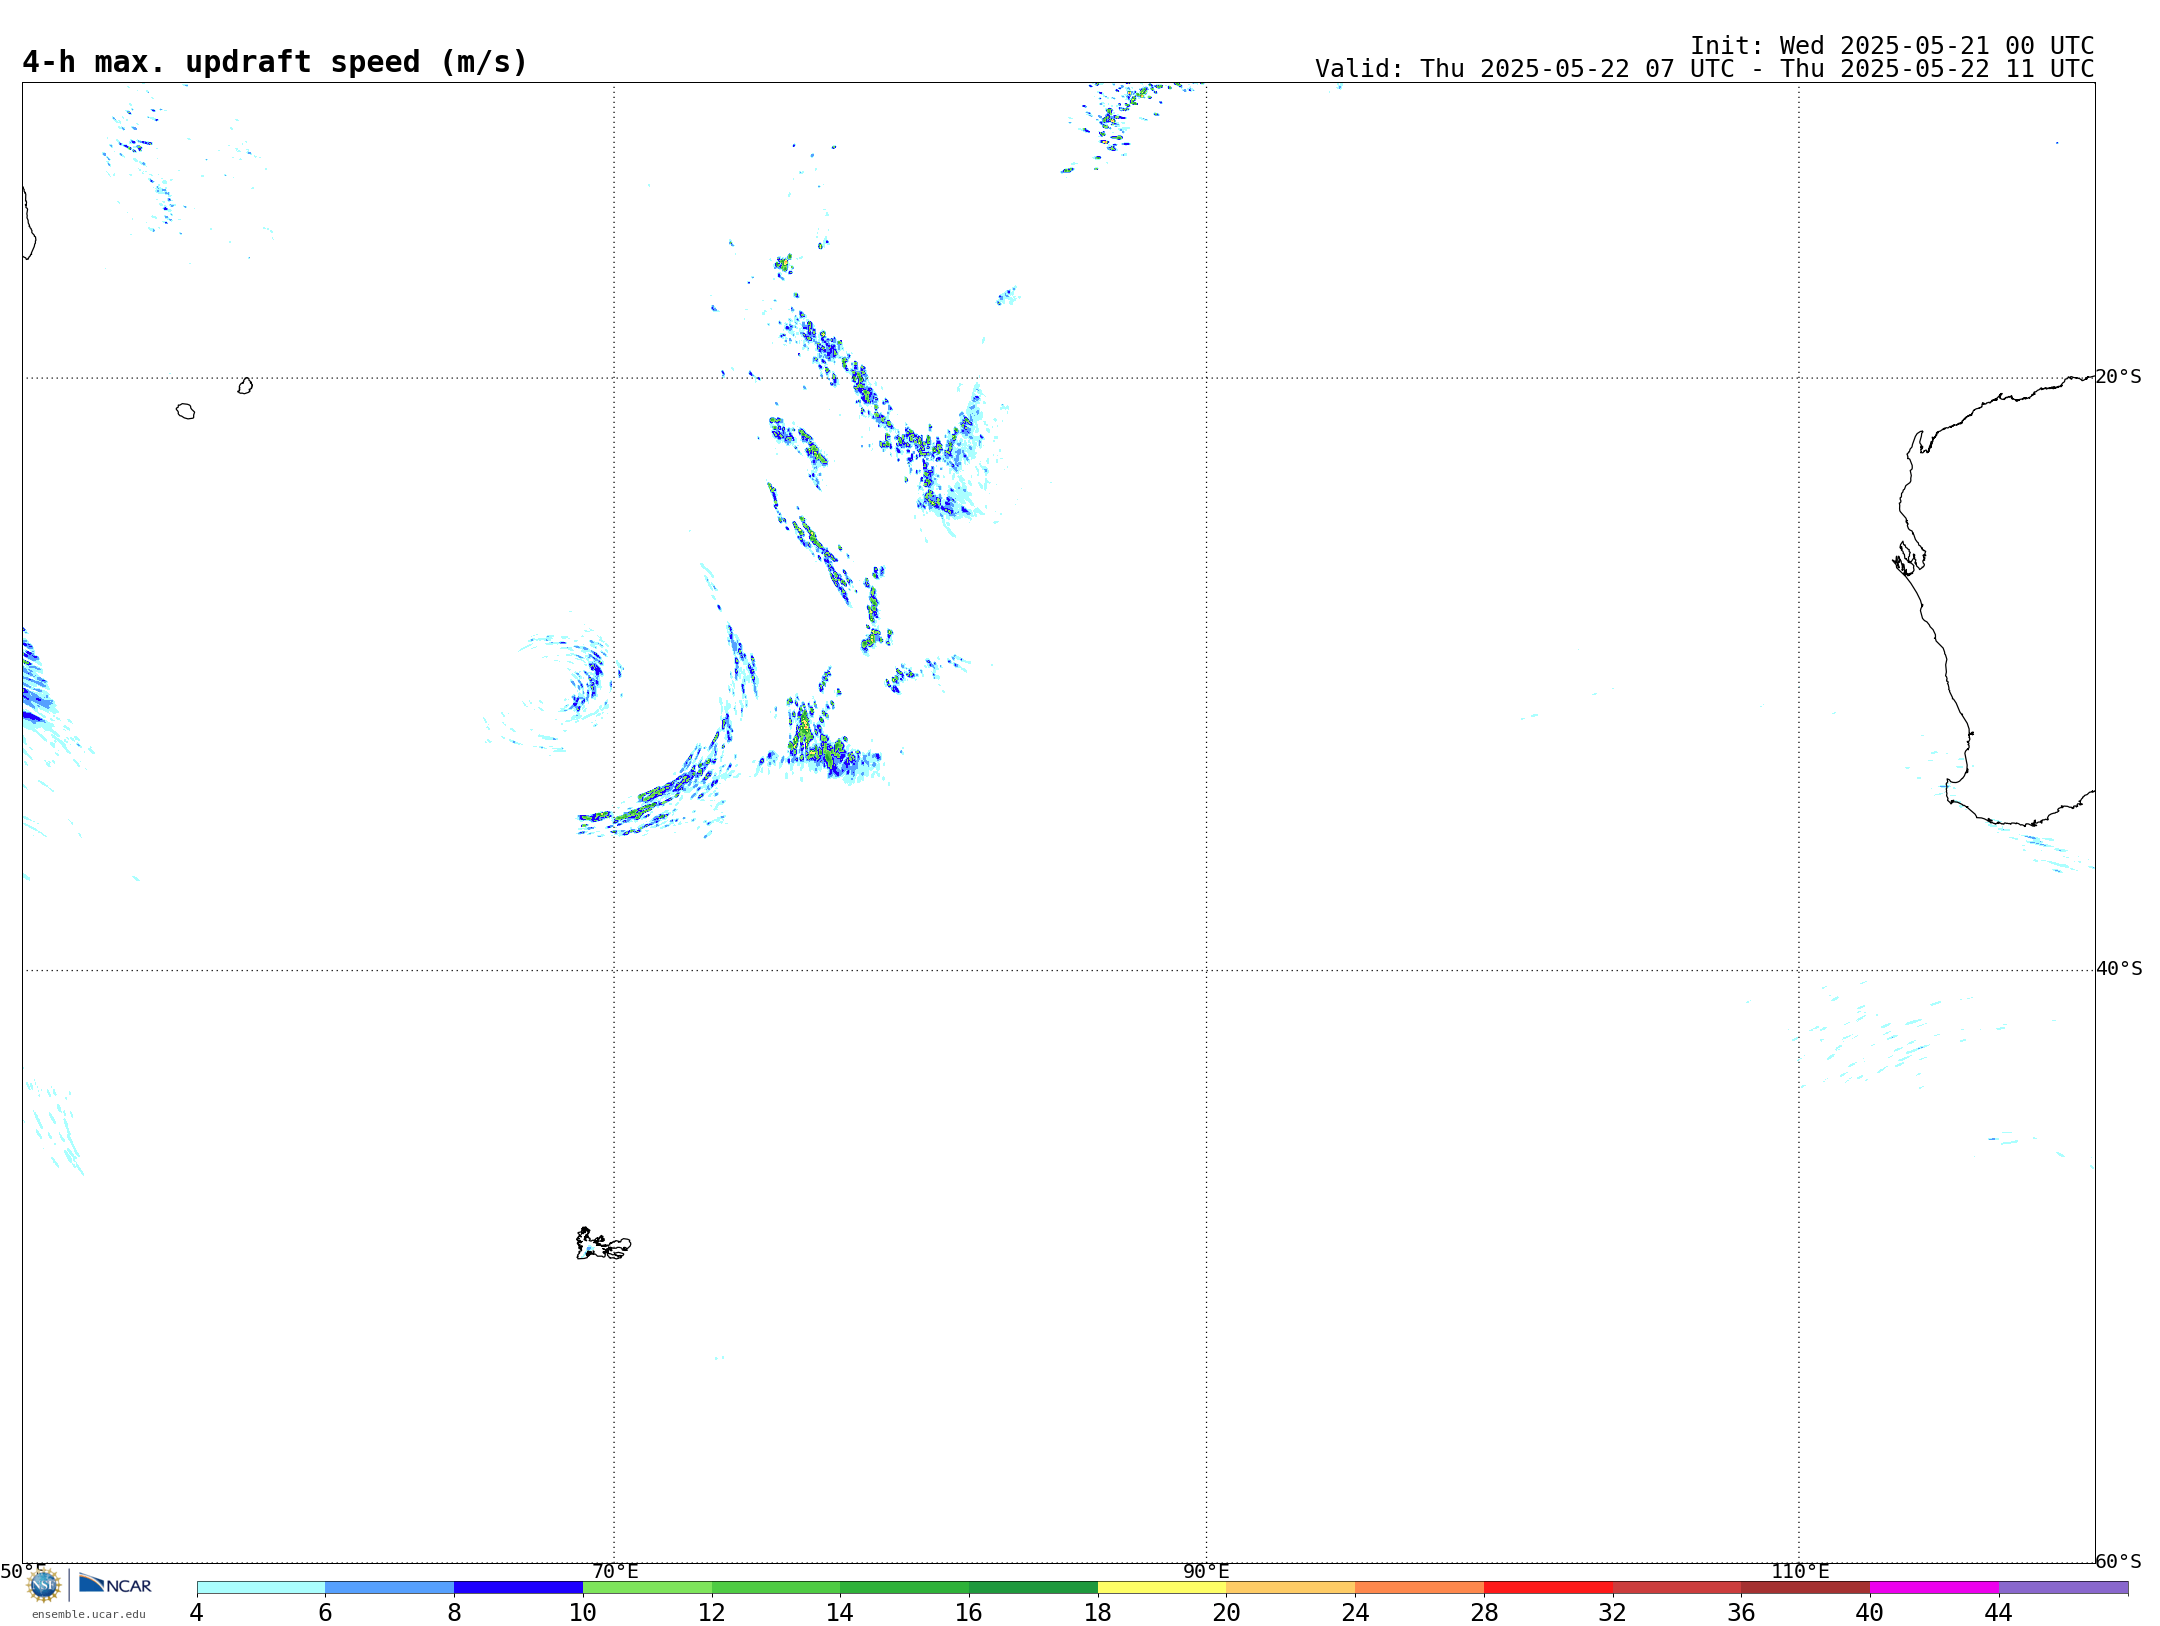Click the light cyan 4-6 color swatch
The height and width of the screenshot is (1626, 2160).
261,1588
